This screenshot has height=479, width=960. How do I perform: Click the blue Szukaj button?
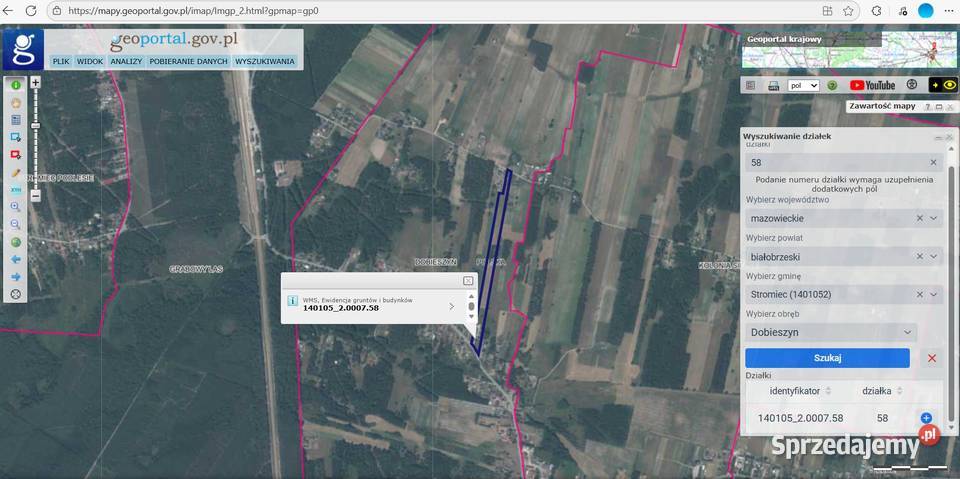pos(827,358)
